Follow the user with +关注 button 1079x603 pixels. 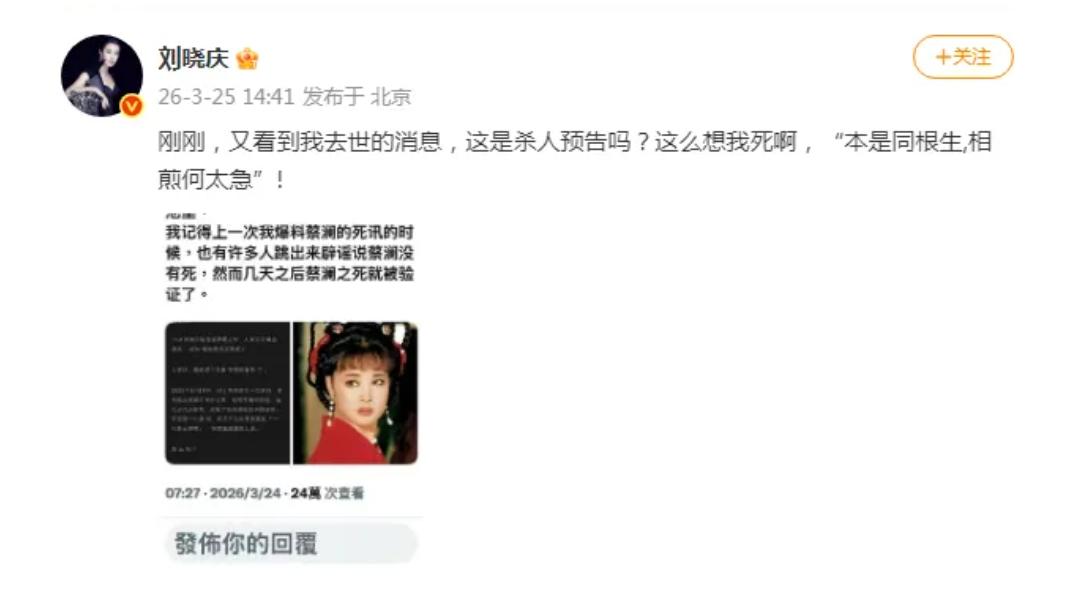[963, 56]
